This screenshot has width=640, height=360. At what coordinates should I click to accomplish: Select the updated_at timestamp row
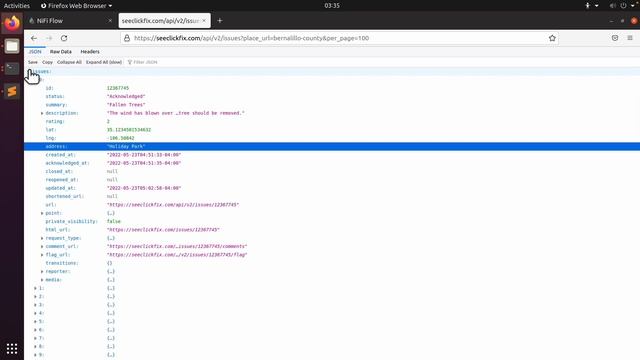pos(332,188)
